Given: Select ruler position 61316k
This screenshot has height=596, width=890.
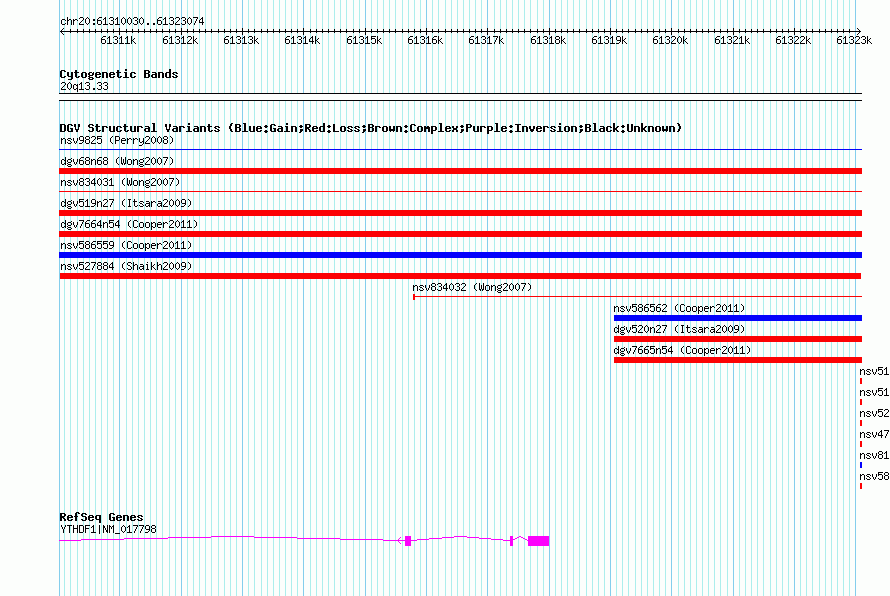Looking at the screenshot, I should point(425,40).
